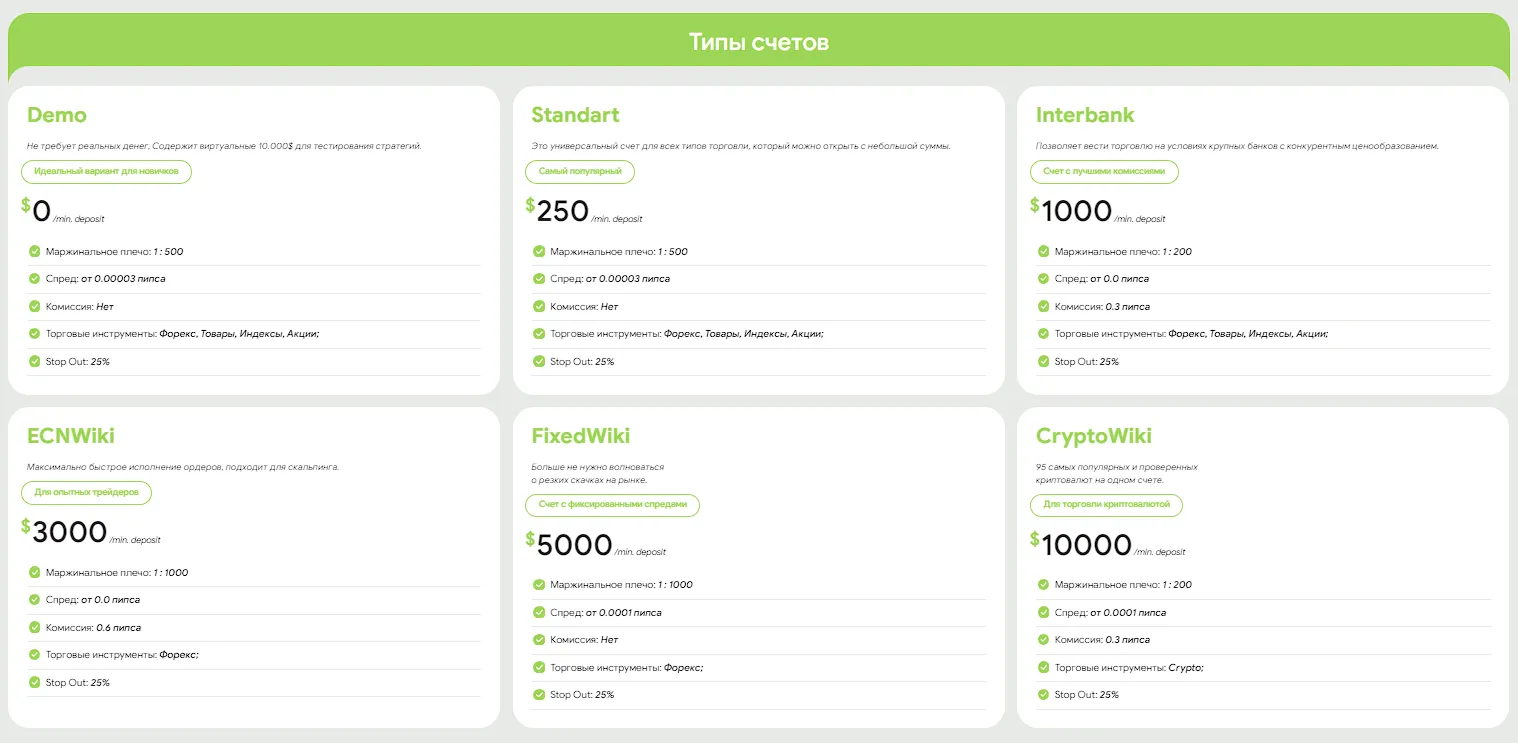The width and height of the screenshot is (1518, 743).
Task: Click the green dollar sign beside 10000
Action: (x=1035, y=539)
